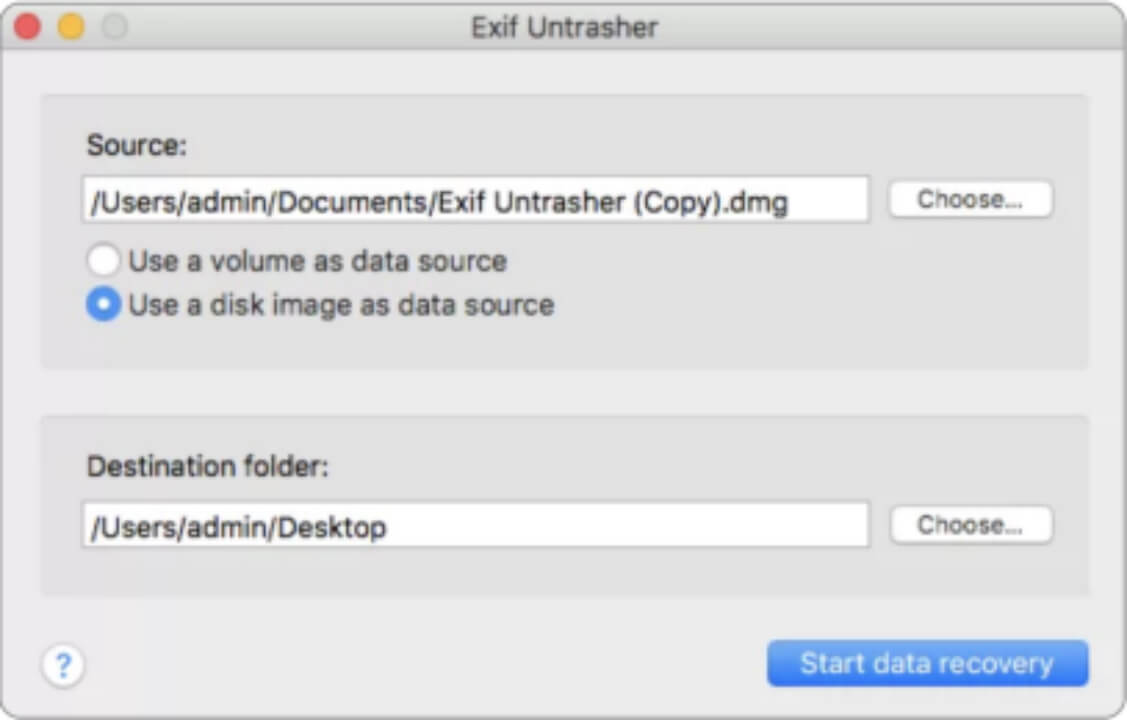Start data recovery
Image resolution: width=1127 pixels, height=720 pixels.
point(927,663)
